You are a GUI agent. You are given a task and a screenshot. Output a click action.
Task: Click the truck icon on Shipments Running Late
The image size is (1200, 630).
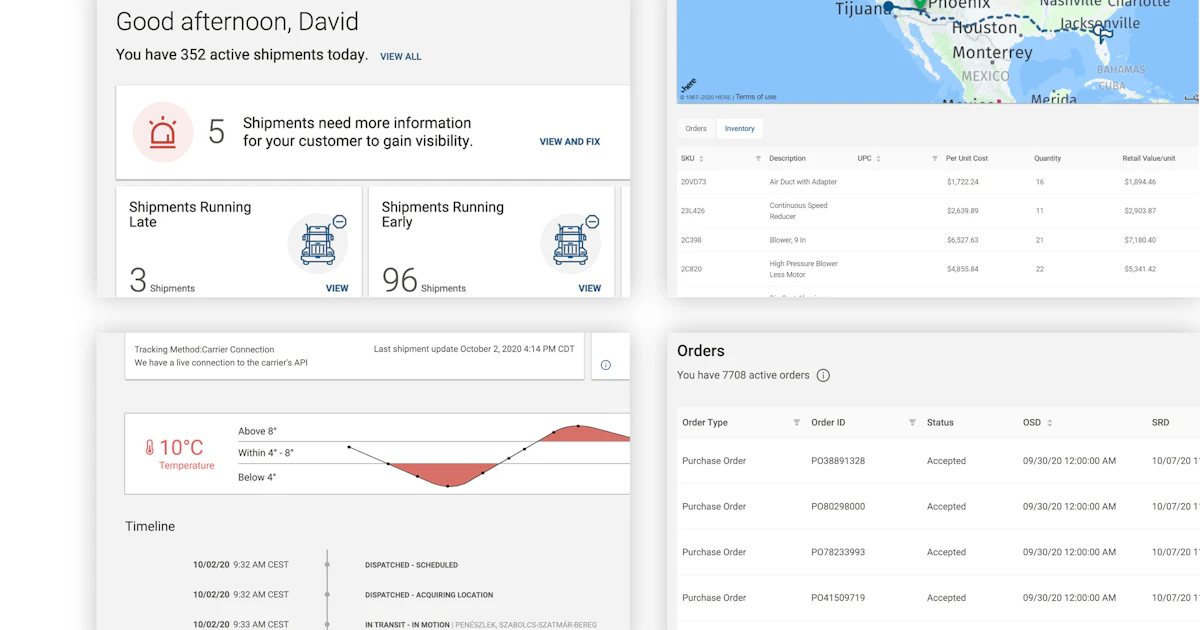[x=318, y=243]
